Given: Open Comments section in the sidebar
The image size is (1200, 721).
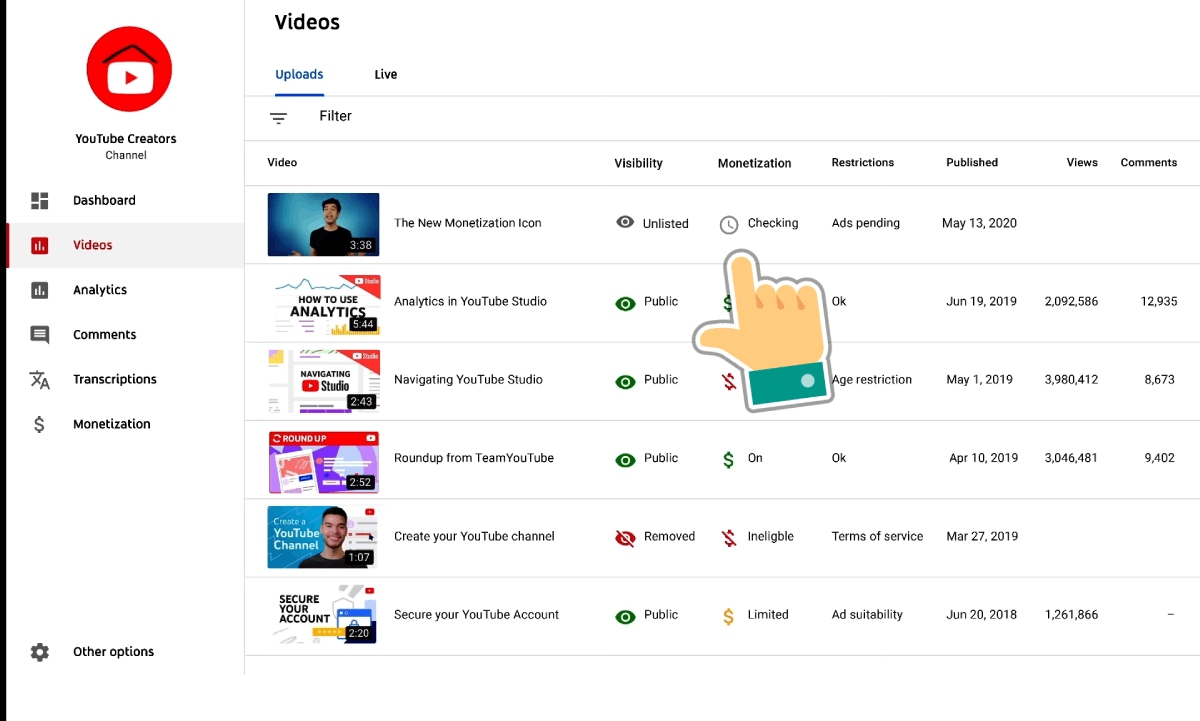Looking at the screenshot, I should point(104,335).
